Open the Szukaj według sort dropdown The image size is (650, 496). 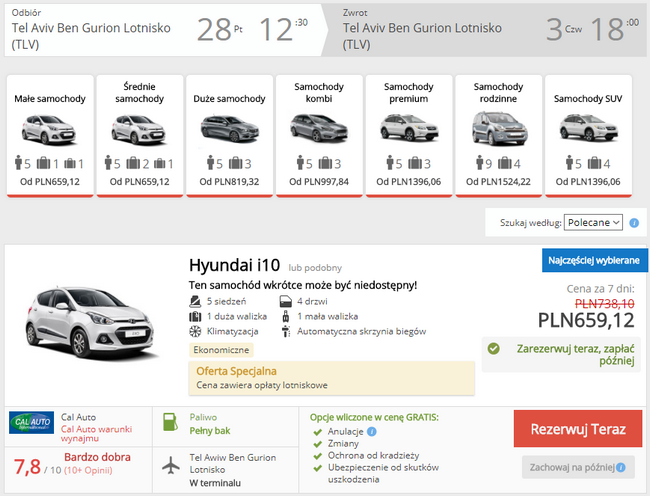[x=593, y=222]
